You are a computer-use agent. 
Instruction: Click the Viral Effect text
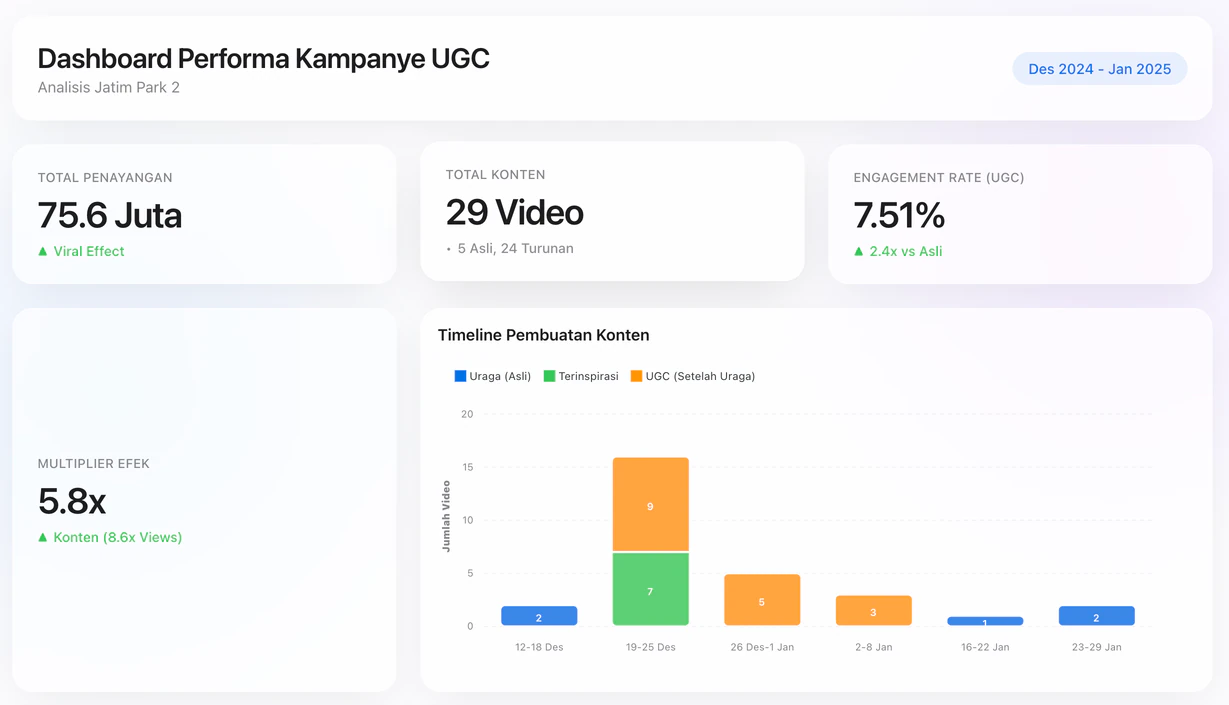coord(89,251)
